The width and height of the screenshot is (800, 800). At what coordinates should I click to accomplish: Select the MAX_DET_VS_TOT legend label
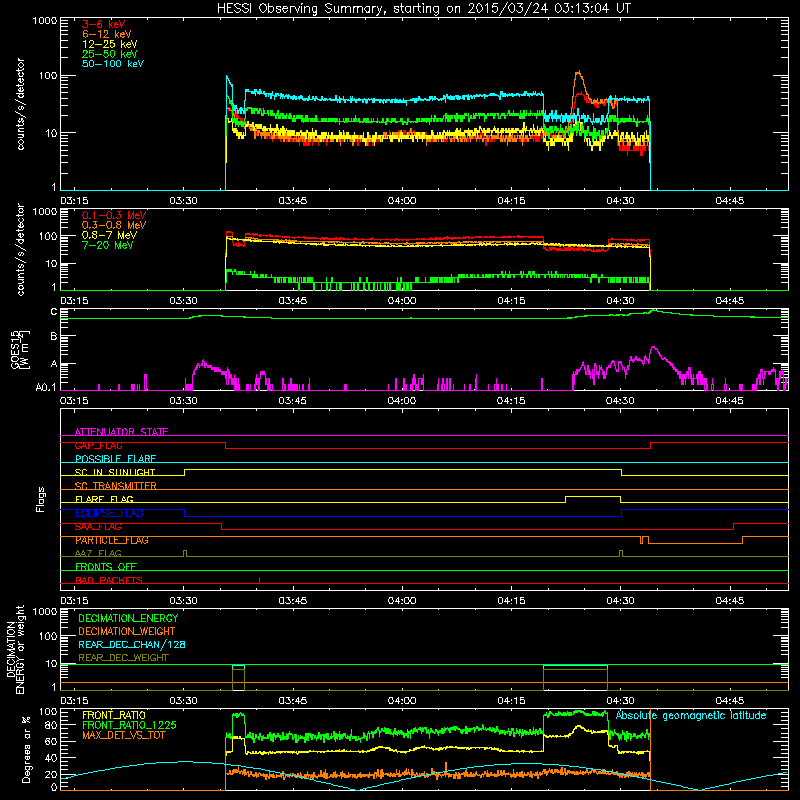click(123, 735)
